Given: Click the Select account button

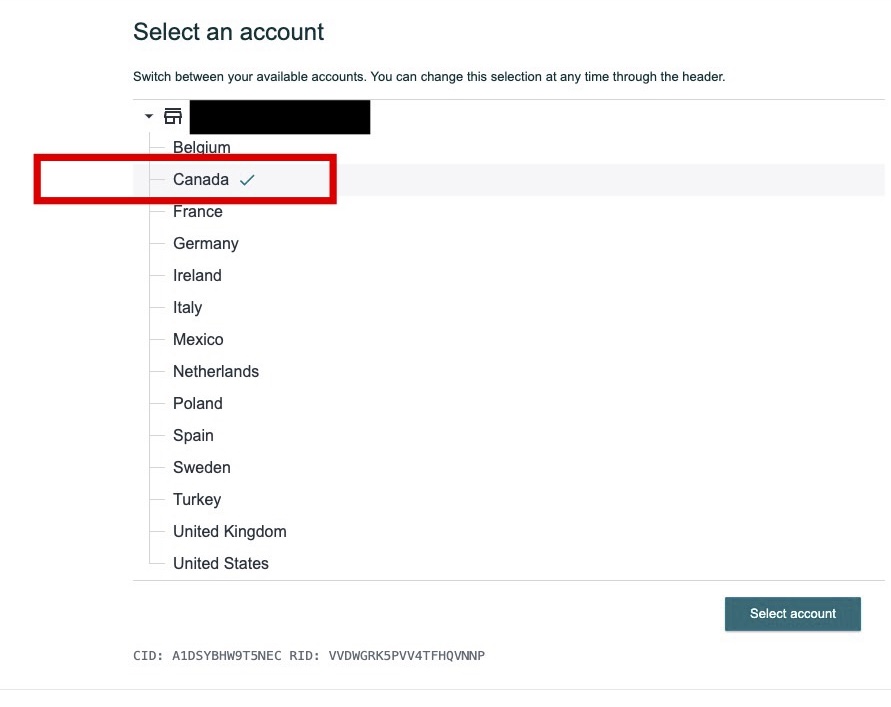Looking at the screenshot, I should (793, 614).
